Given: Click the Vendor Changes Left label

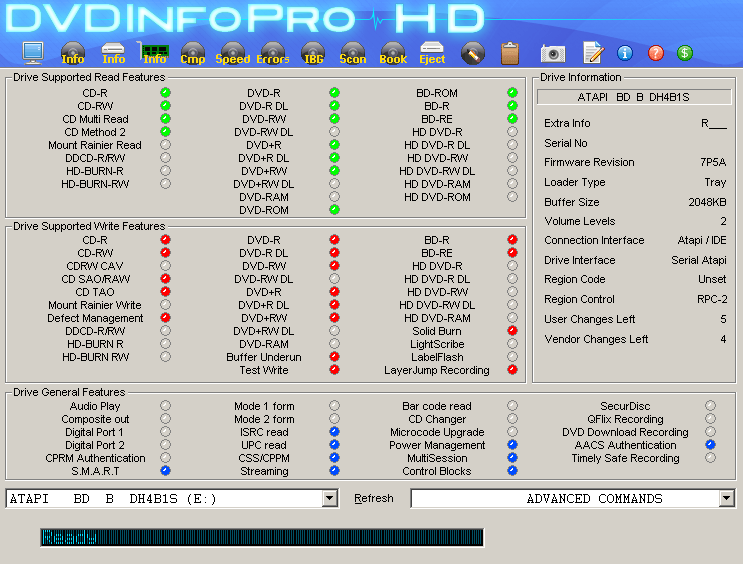Looking at the screenshot, I should (x=596, y=339).
